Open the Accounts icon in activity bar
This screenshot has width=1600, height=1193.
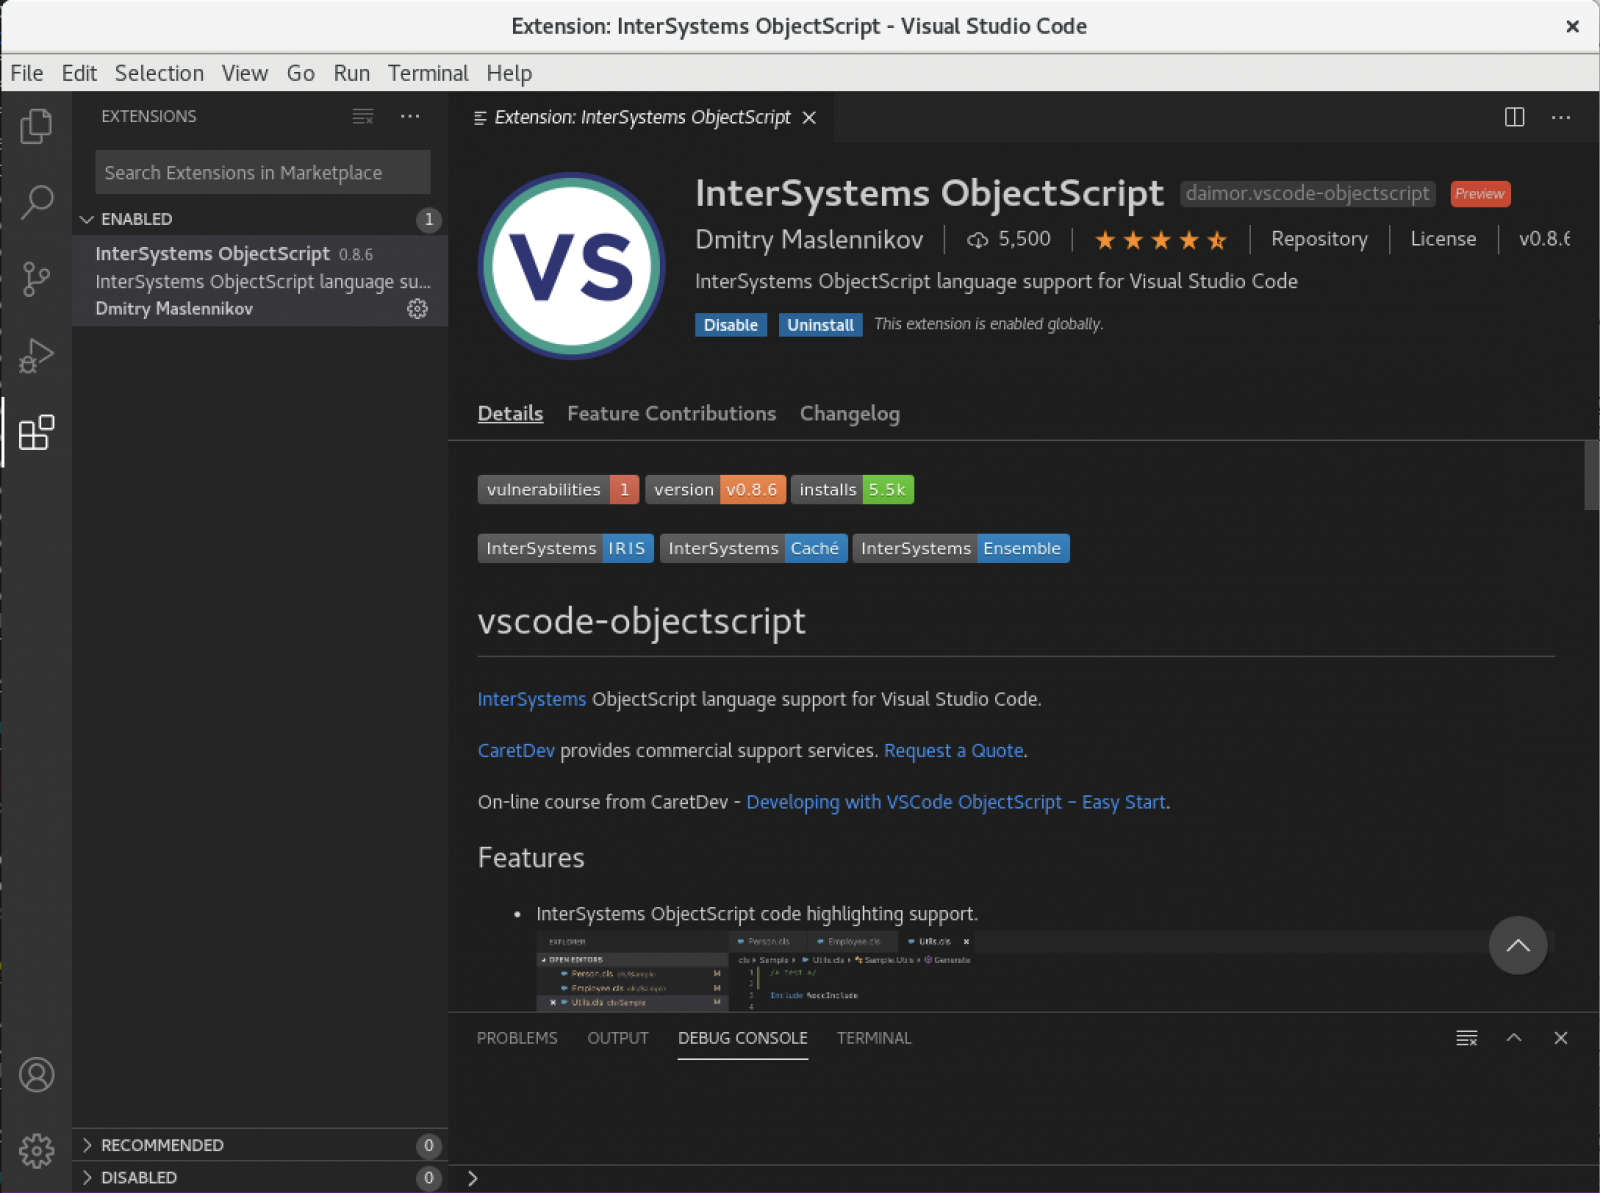(x=36, y=1075)
